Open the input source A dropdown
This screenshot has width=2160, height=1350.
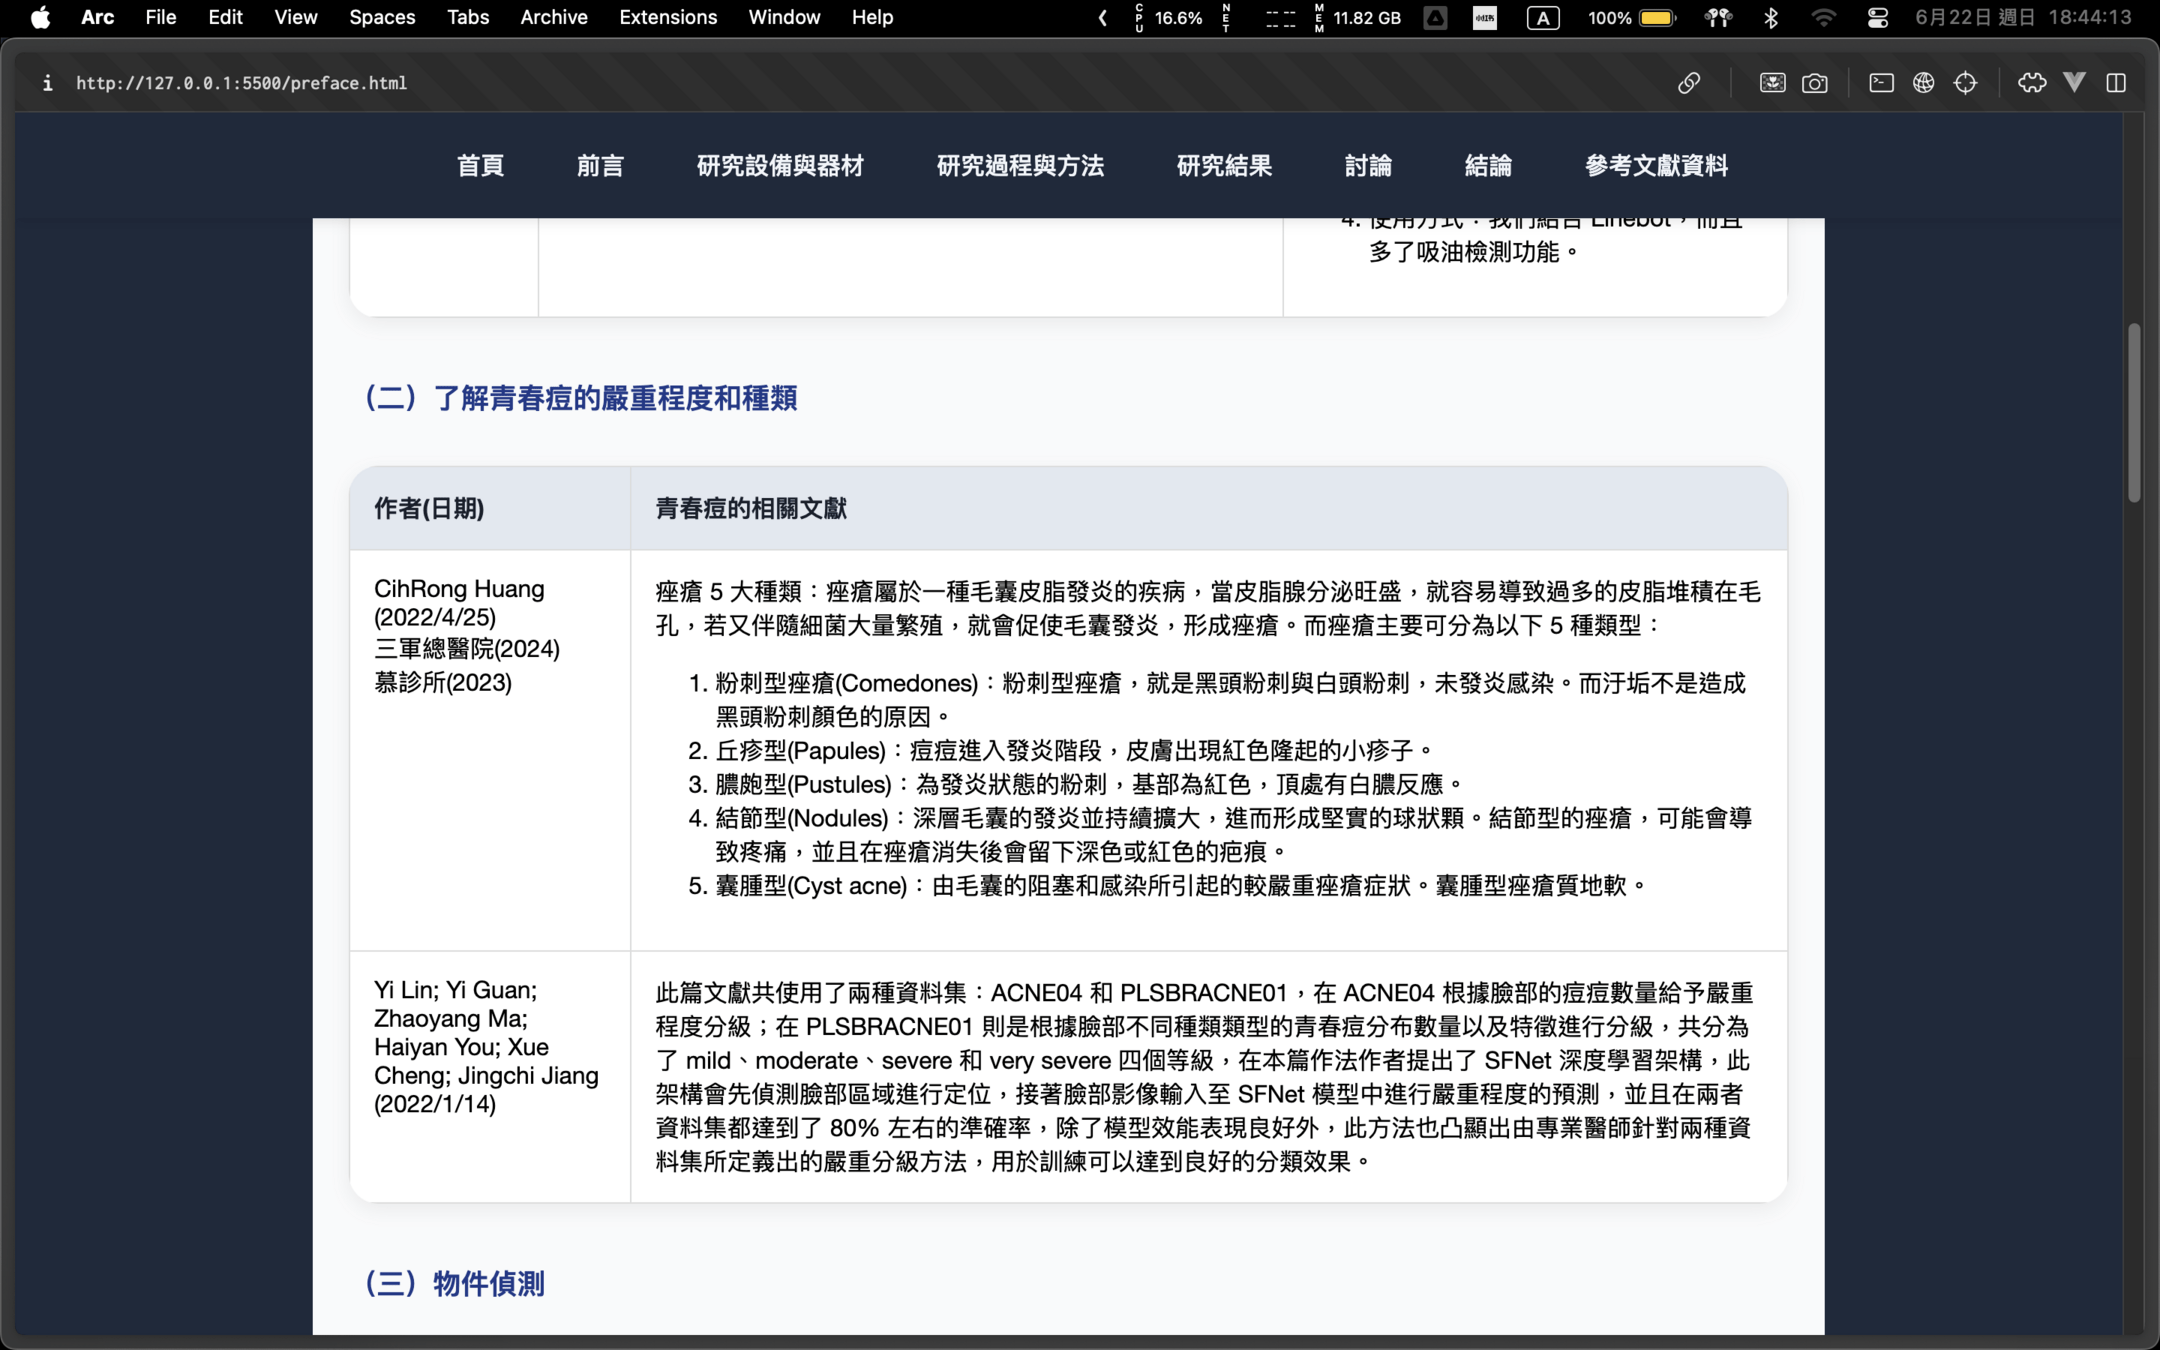click(x=1542, y=18)
